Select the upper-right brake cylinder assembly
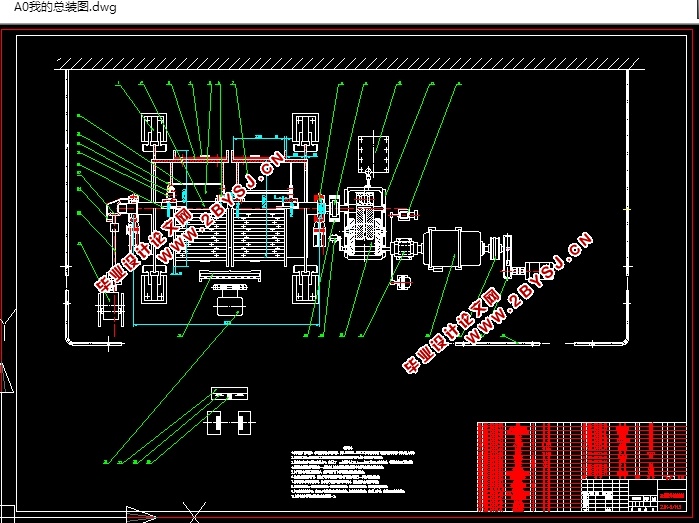Image resolution: width=699 pixels, height=523 pixels. pos(305,133)
